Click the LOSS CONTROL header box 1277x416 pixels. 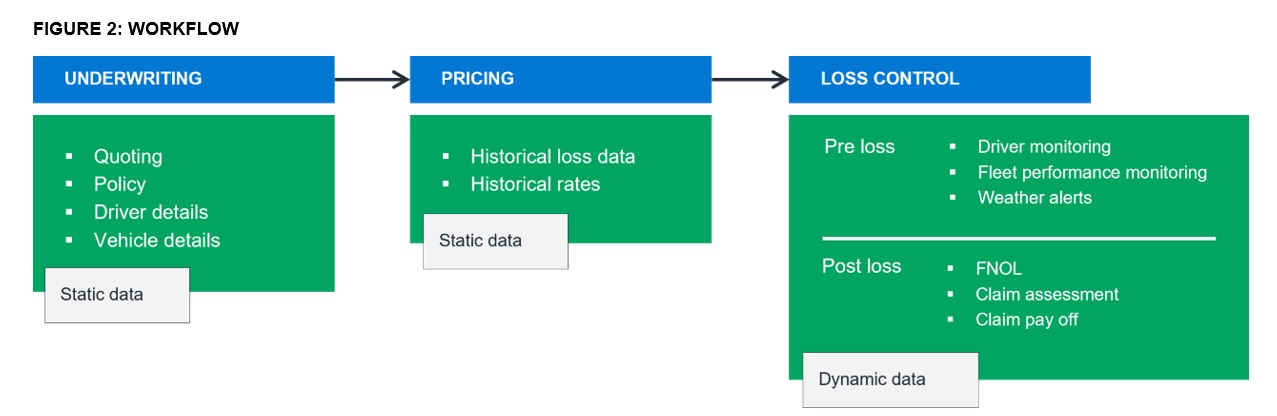tap(939, 79)
